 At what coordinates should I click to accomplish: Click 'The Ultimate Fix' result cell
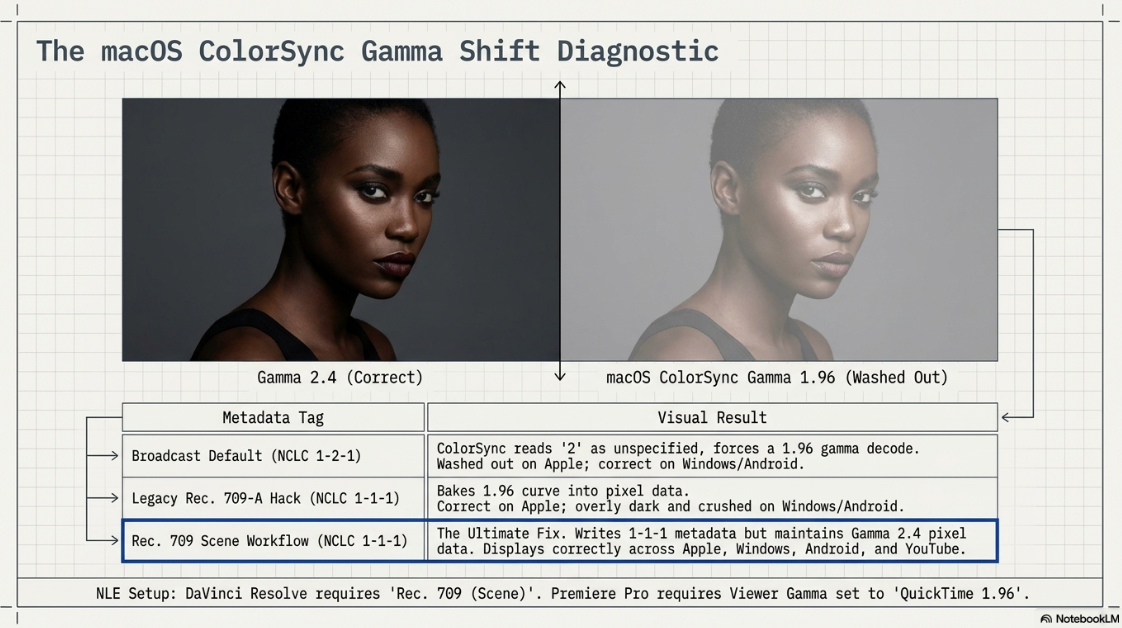[x=712, y=541]
